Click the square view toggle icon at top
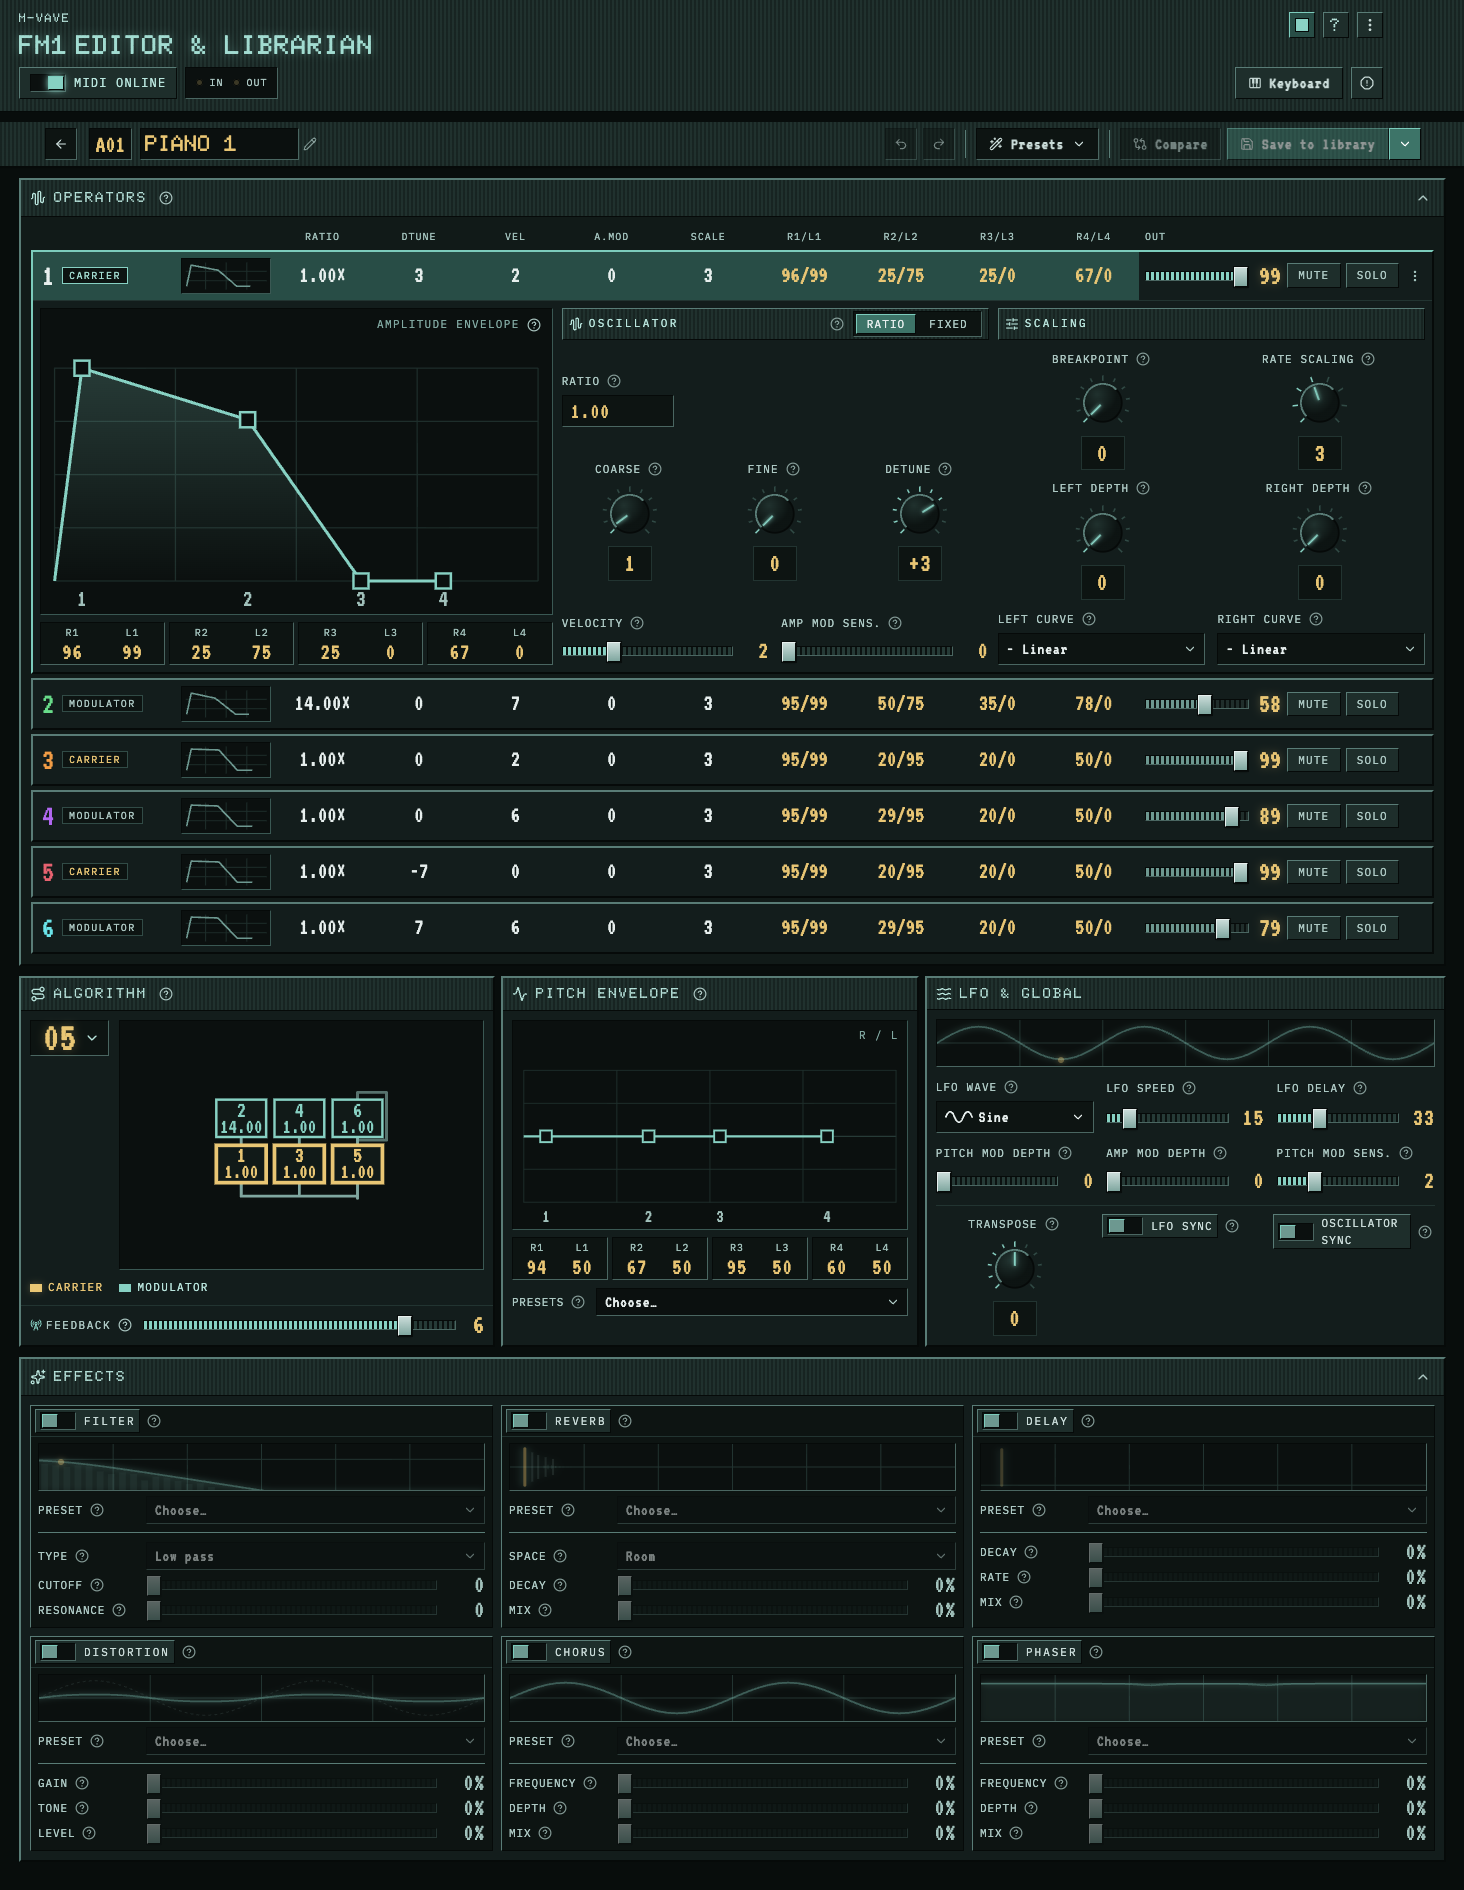Viewport: 1464px width, 1890px height. (x=1301, y=25)
